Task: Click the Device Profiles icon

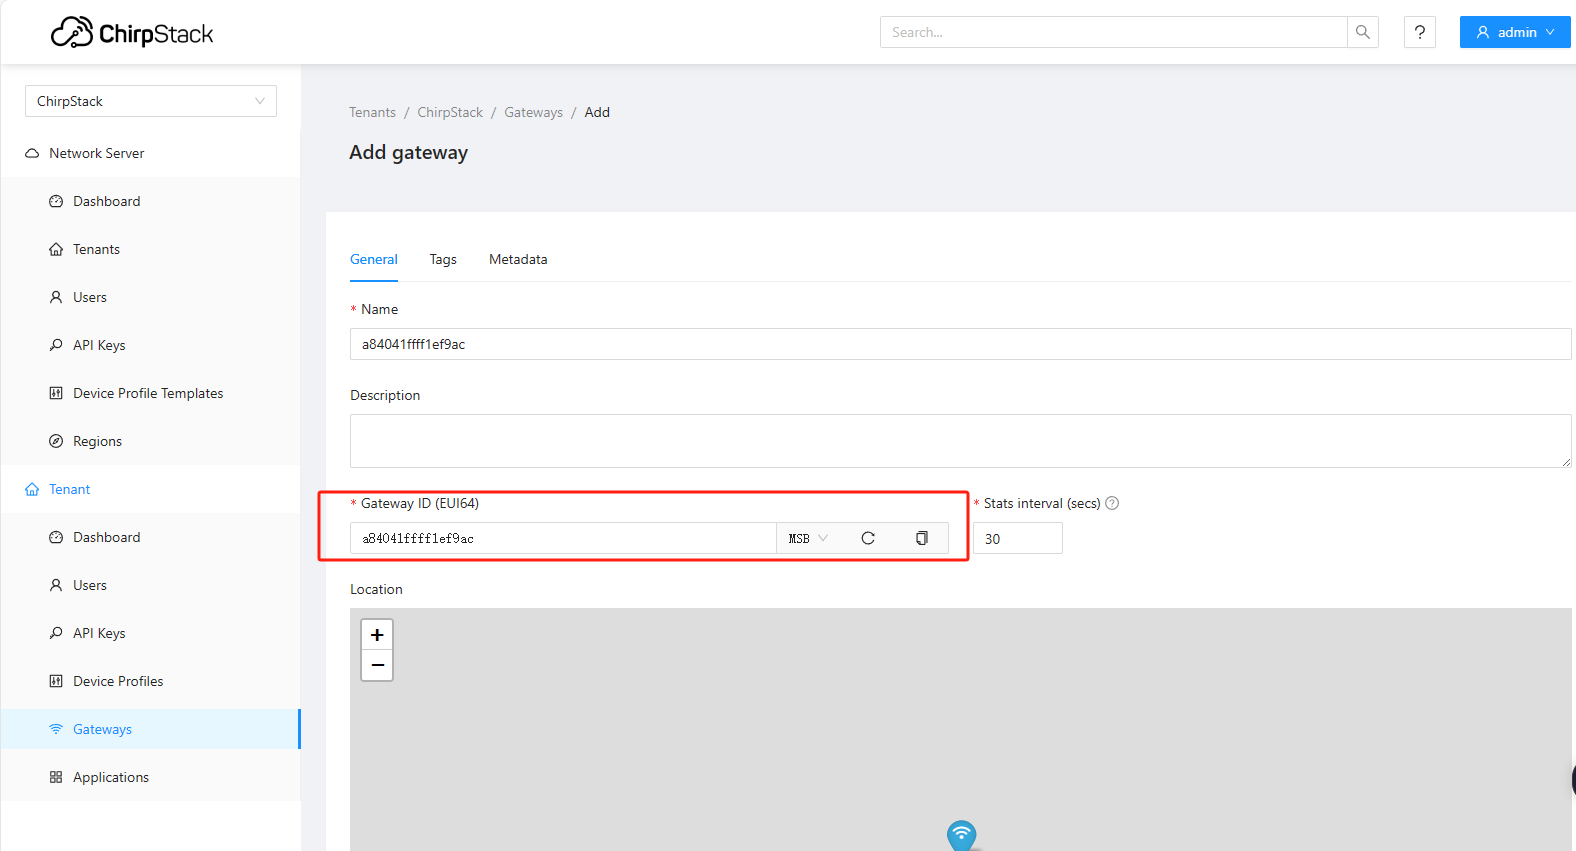Action: tap(56, 681)
